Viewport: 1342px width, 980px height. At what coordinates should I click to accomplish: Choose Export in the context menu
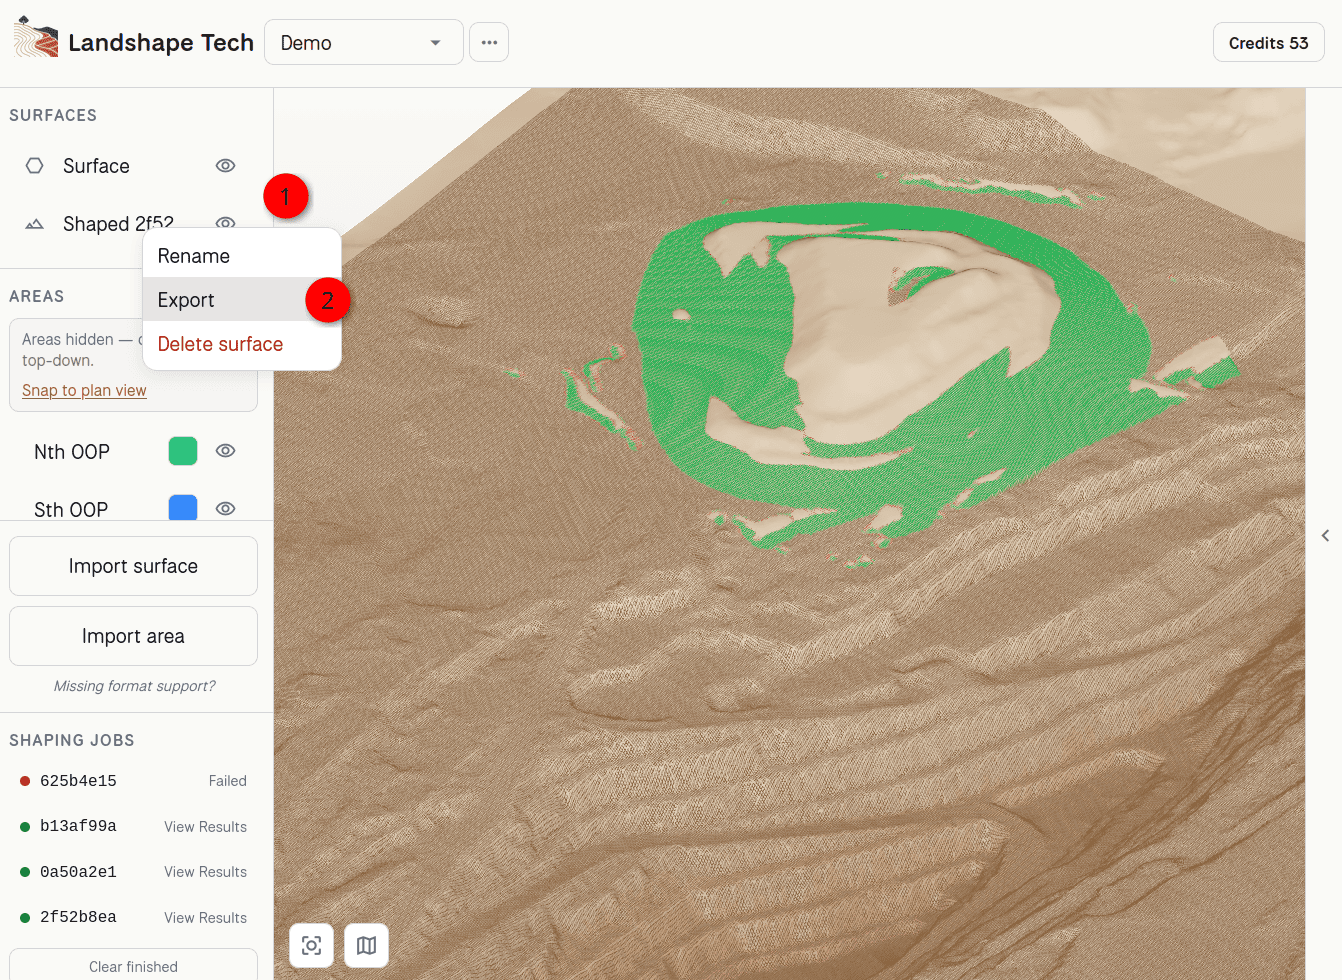click(242, 300)
